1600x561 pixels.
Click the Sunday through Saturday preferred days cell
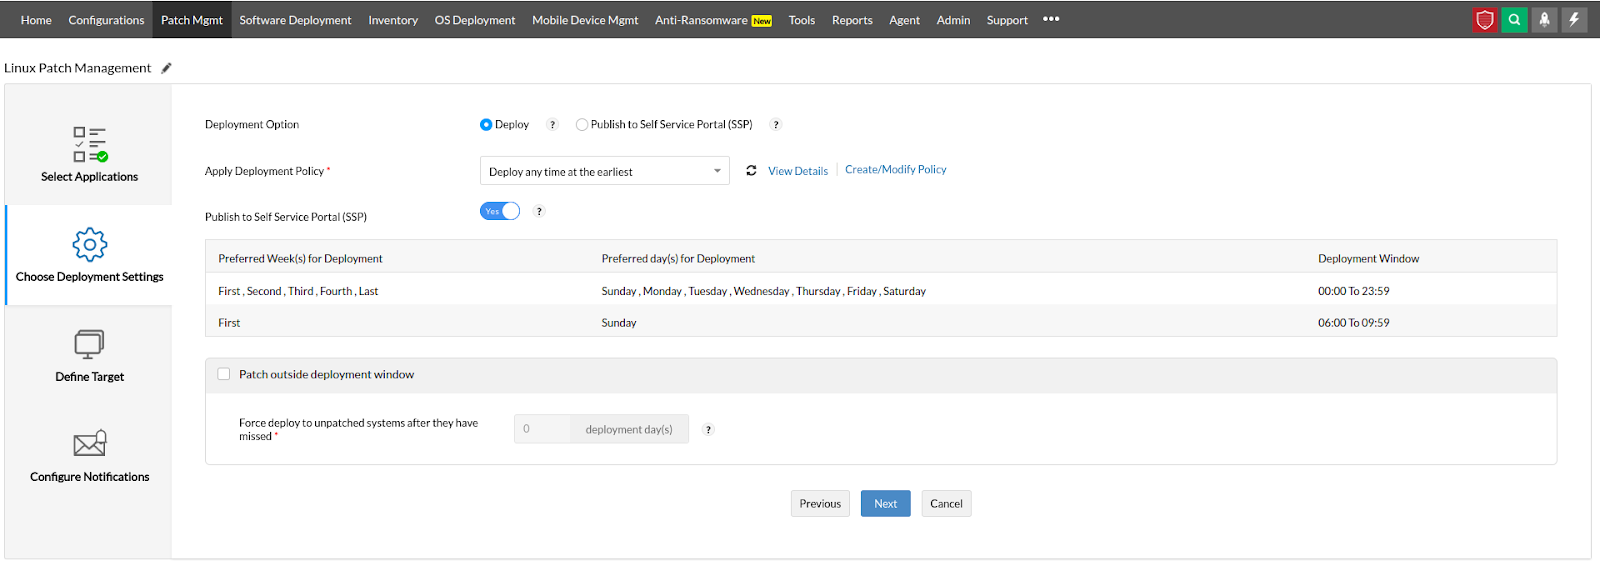pyautogui.click(x=764, y=291)
